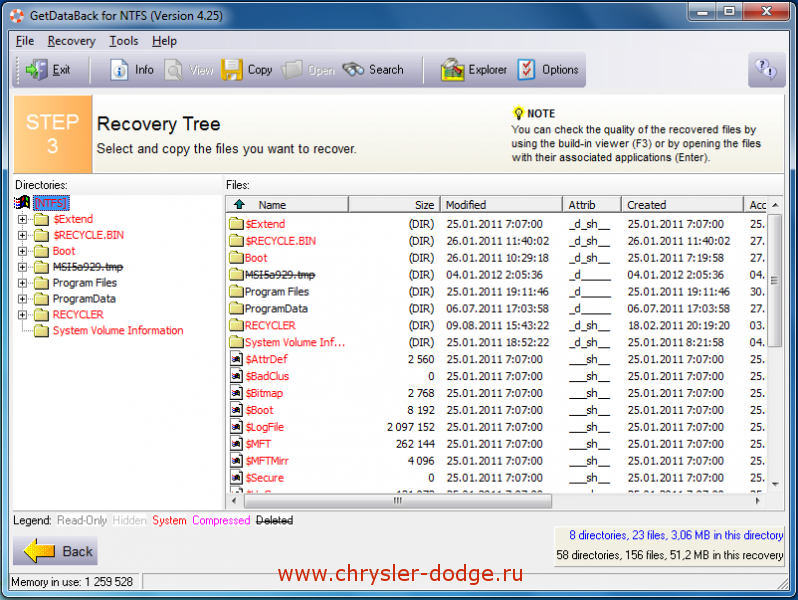Select the [NTFS] root label in tree
The width and height of the screenshot is (798, 600).
(51, 203)
